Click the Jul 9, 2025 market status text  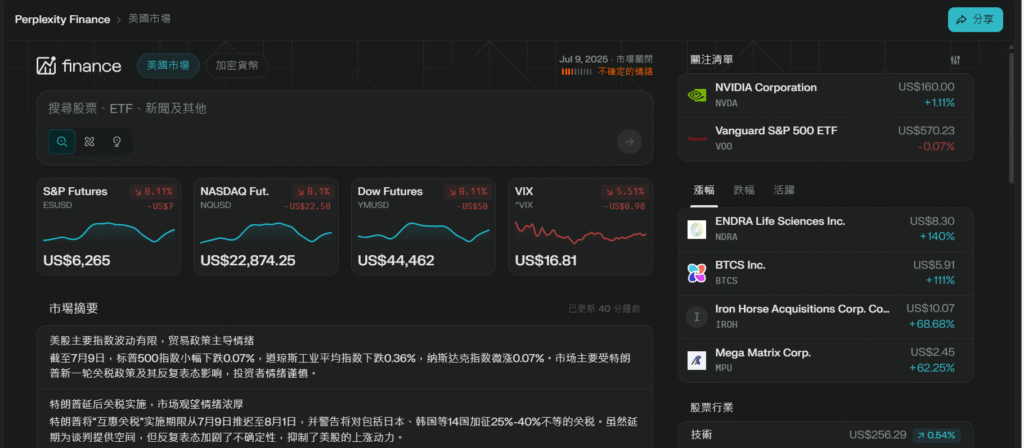pos(605,59)
